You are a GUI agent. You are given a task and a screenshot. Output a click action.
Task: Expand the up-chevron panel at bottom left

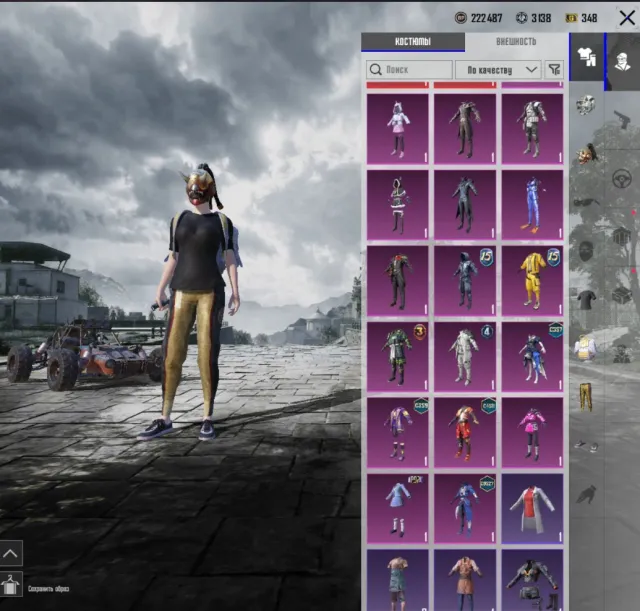(x=11, y=553)
